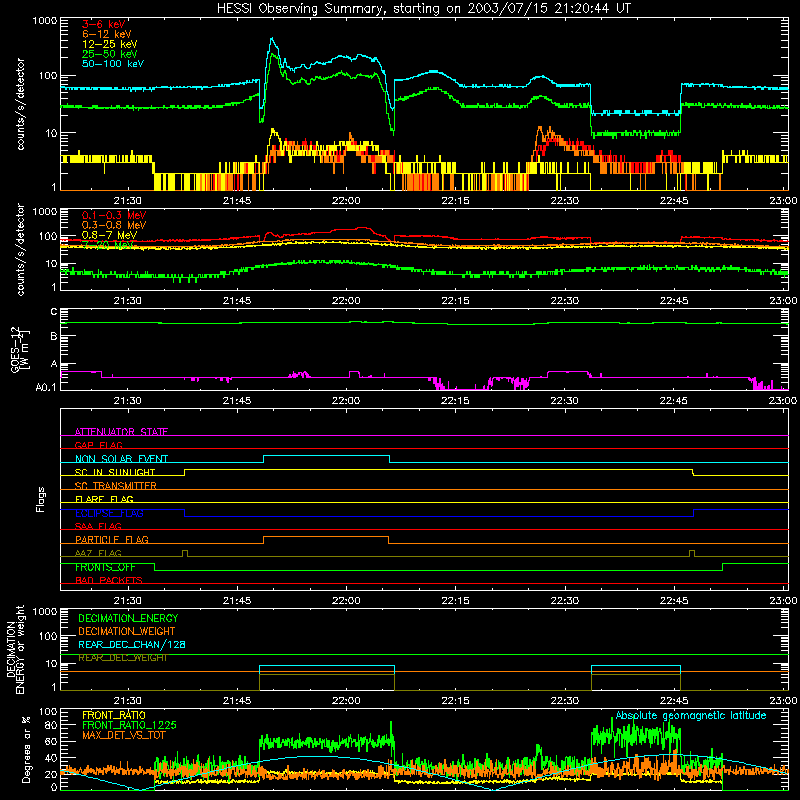Click the yellow FRONT_RATIO legend label
The image size is (800, 800).
click(114, 715)
